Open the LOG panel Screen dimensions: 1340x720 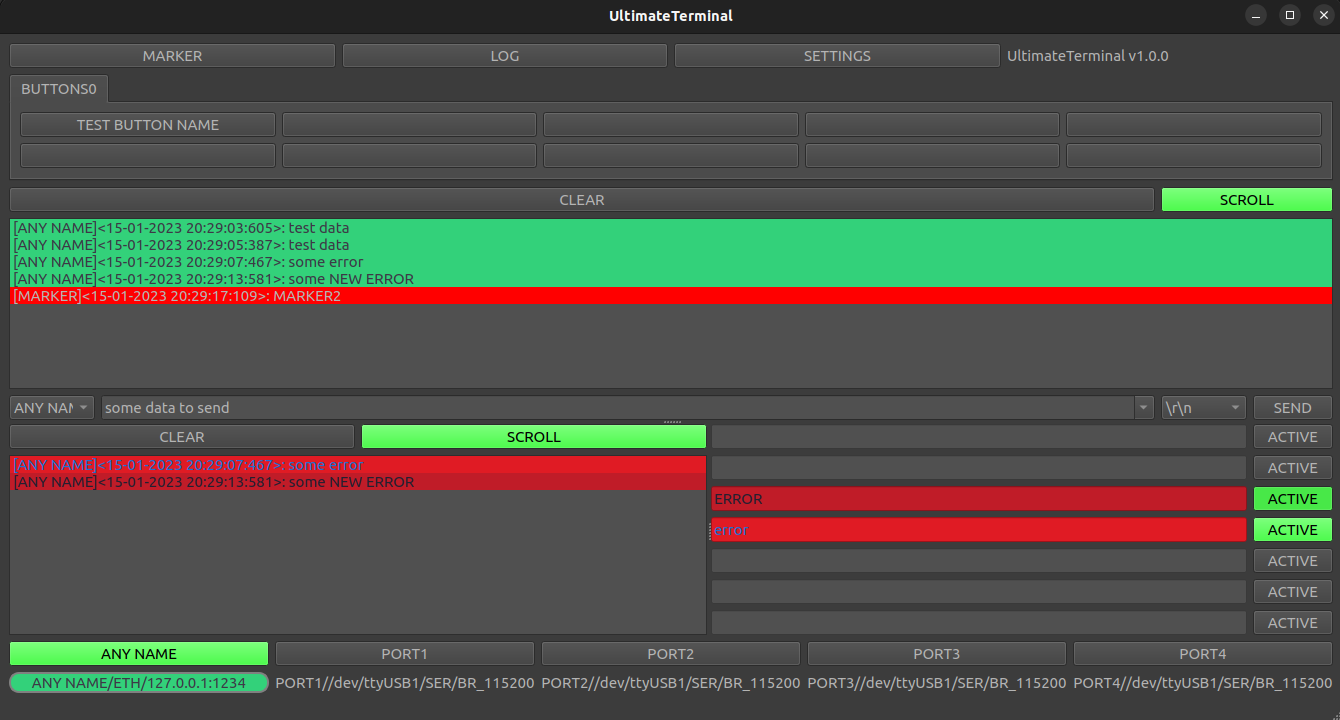tap(504, 55)
